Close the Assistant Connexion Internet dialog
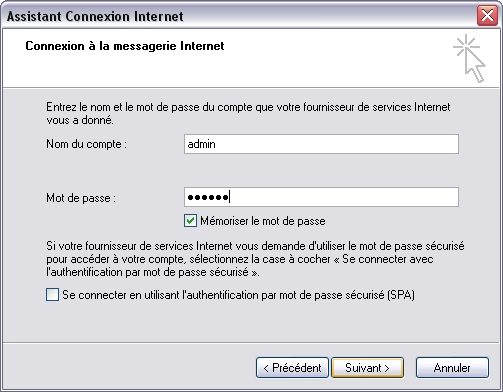This screenshot has height=392, width=503. coord(487,15)
